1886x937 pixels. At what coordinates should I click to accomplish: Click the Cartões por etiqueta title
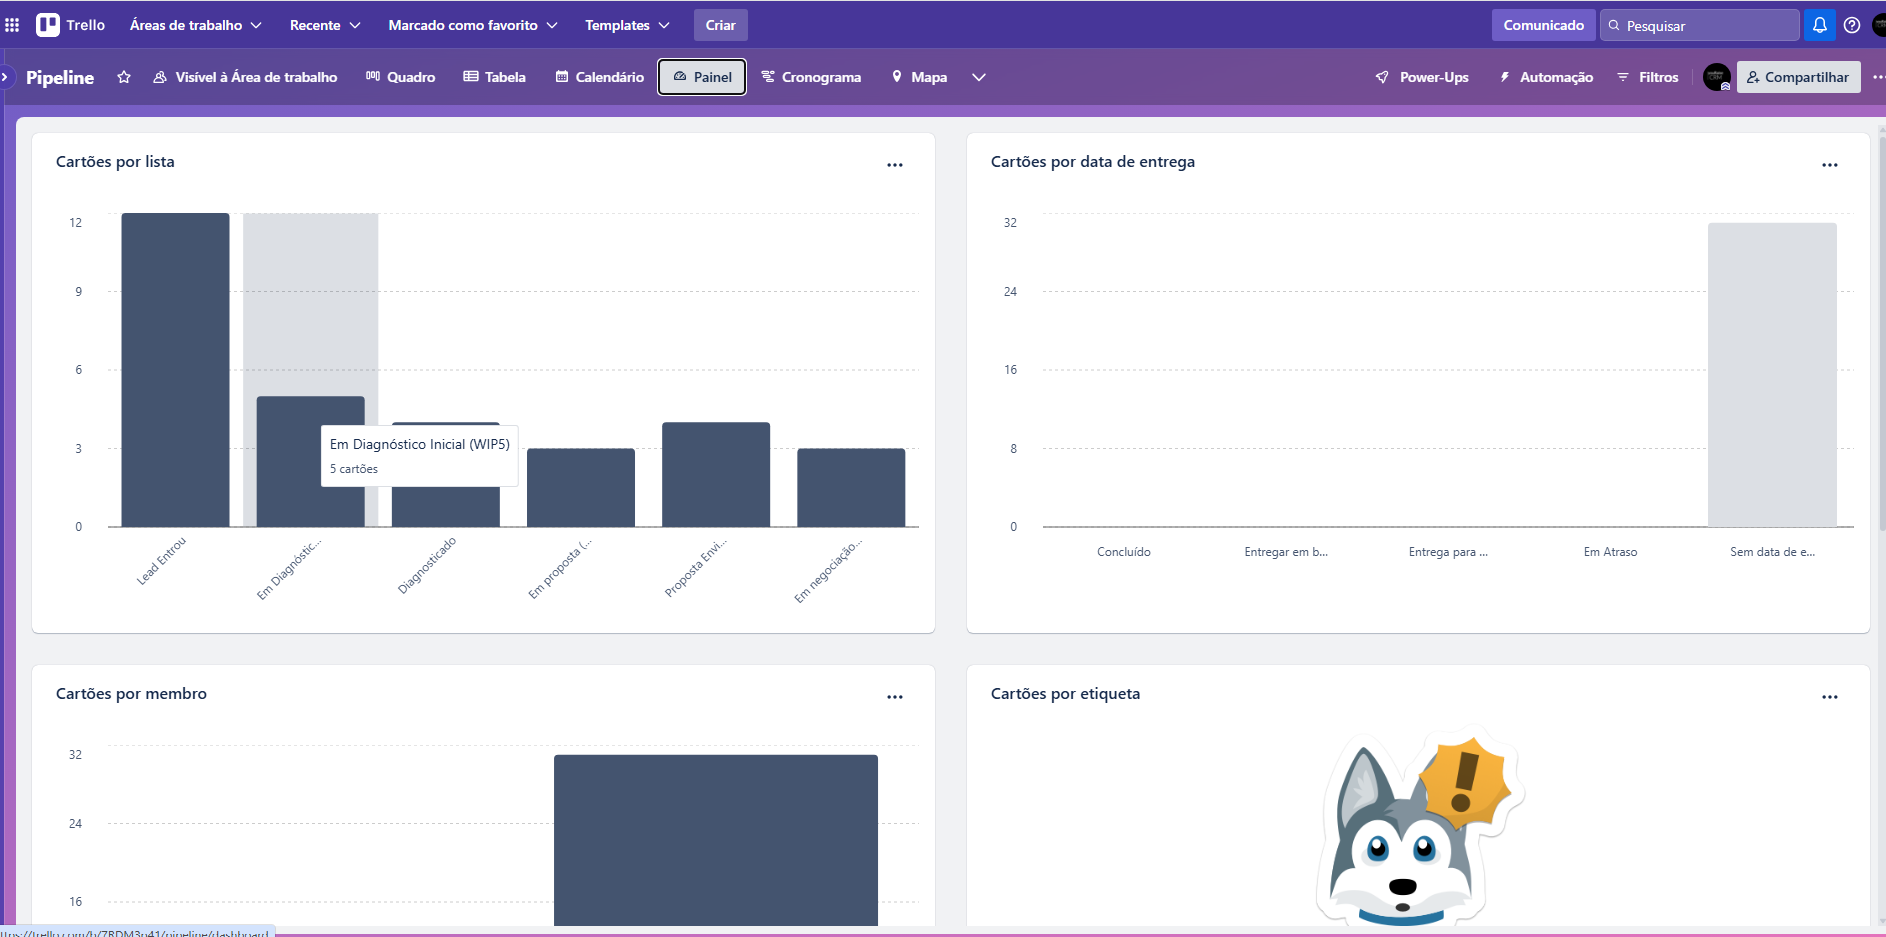coord(1065,694)
